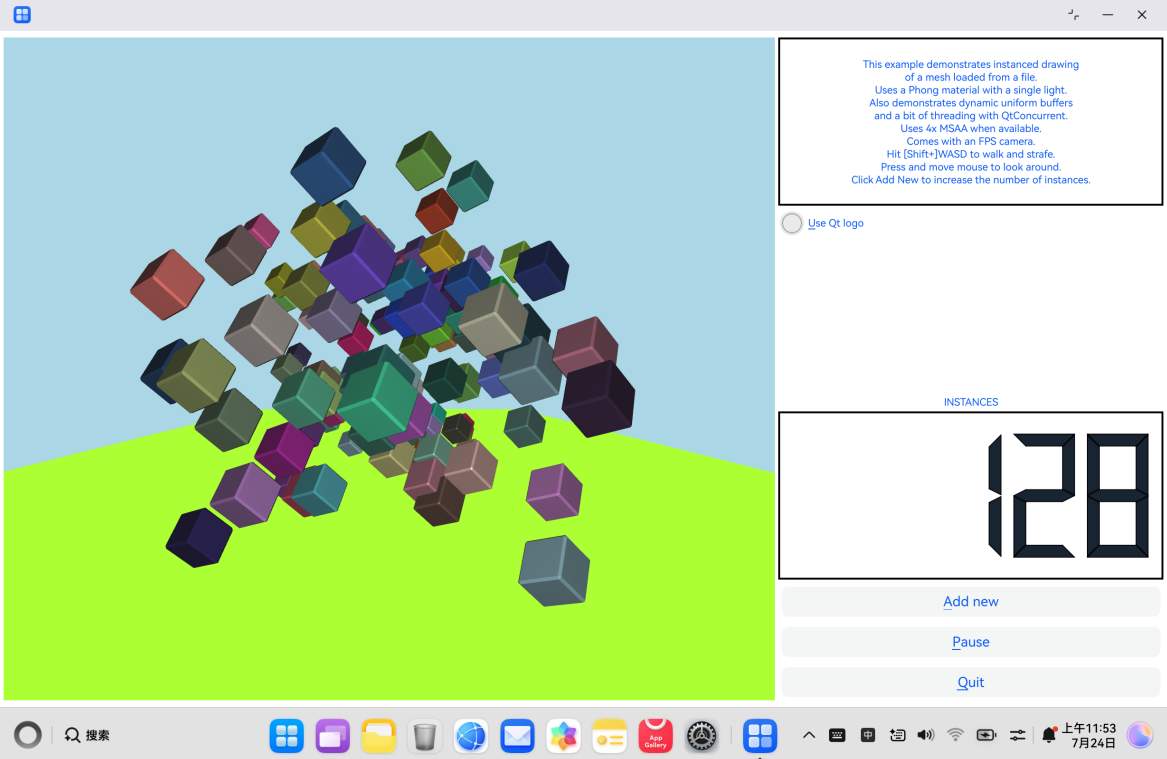Click the Add new button
The width and height of the screenshot is (1167, 759).
coord(971,601)
